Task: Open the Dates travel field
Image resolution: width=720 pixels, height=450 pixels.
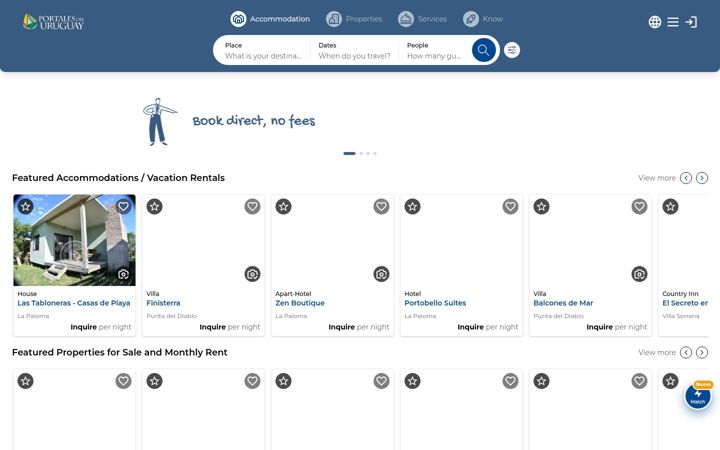Action: [354, 51]
